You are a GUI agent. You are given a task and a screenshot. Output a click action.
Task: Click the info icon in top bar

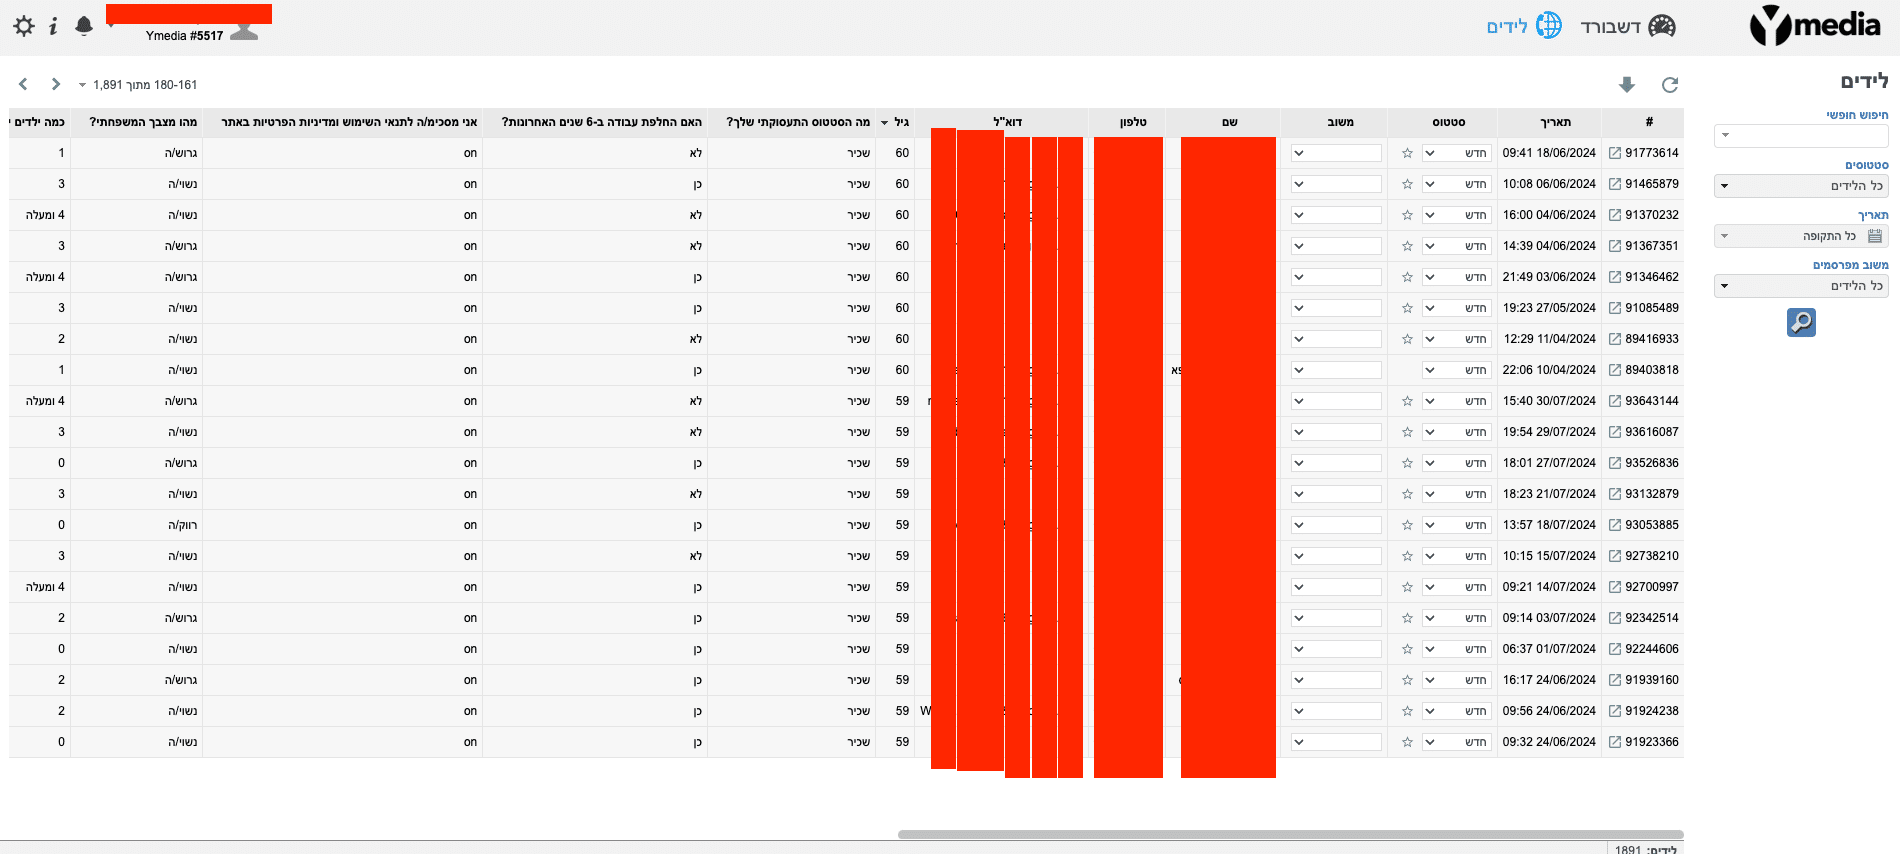point(54,26)
